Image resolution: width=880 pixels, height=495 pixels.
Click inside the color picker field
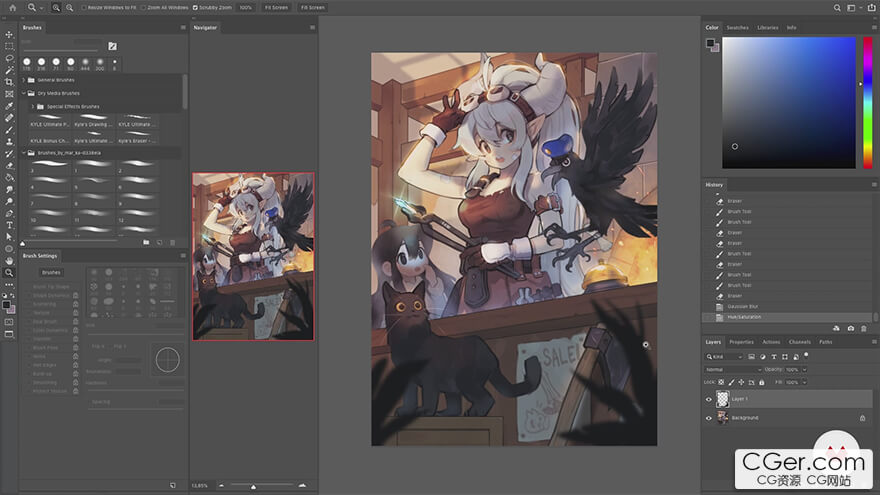tap(789, 102)
